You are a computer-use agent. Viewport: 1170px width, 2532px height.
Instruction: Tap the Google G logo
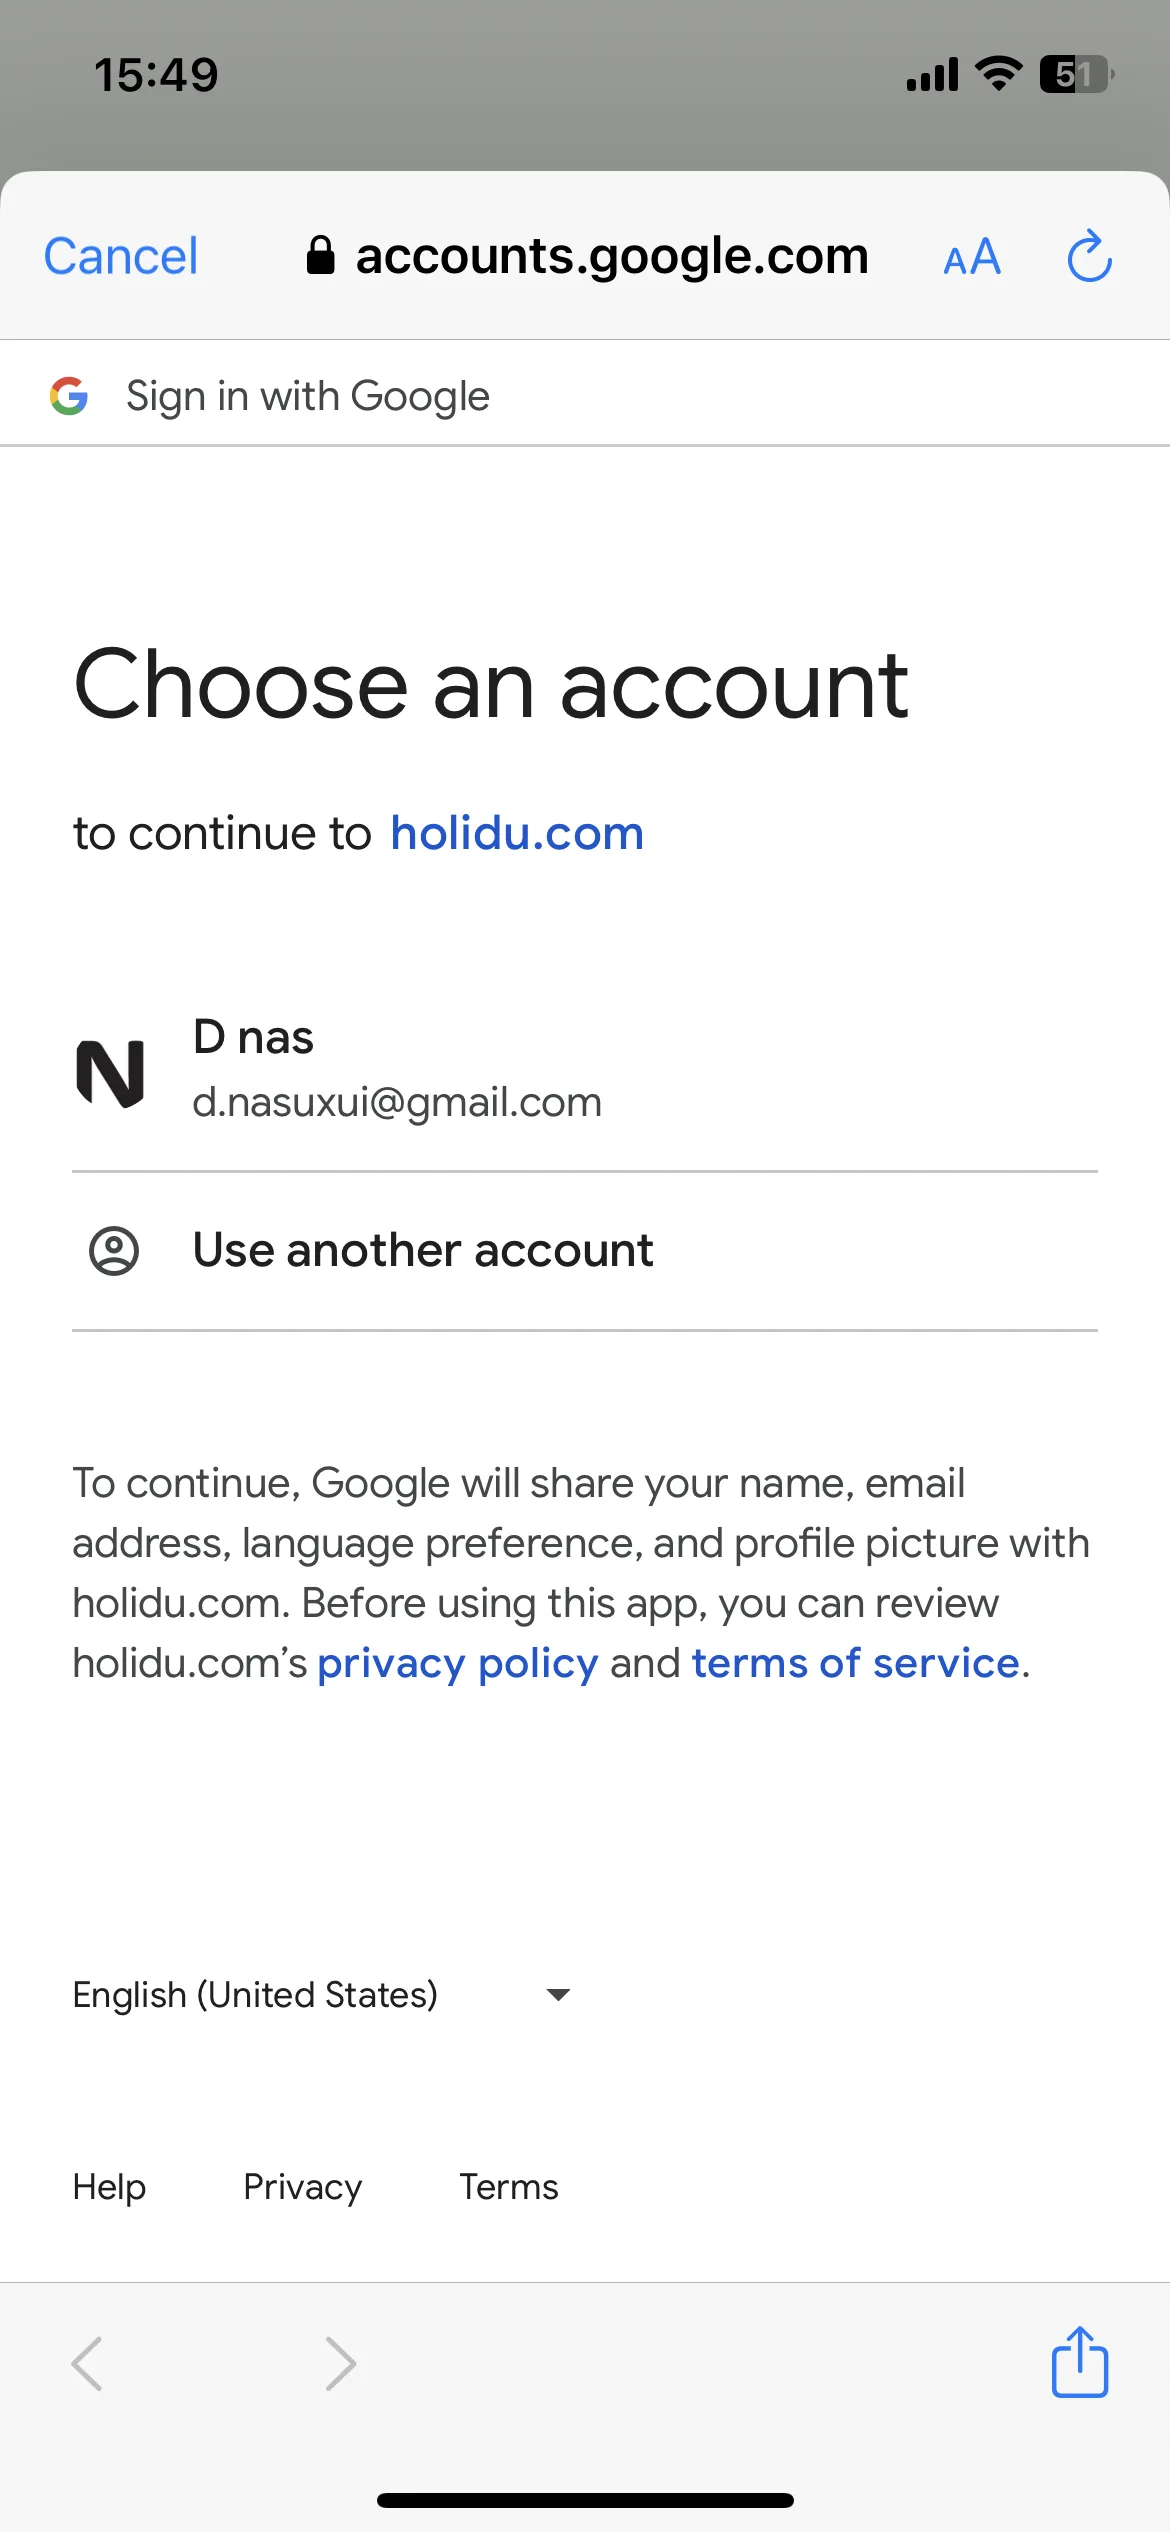69,396
